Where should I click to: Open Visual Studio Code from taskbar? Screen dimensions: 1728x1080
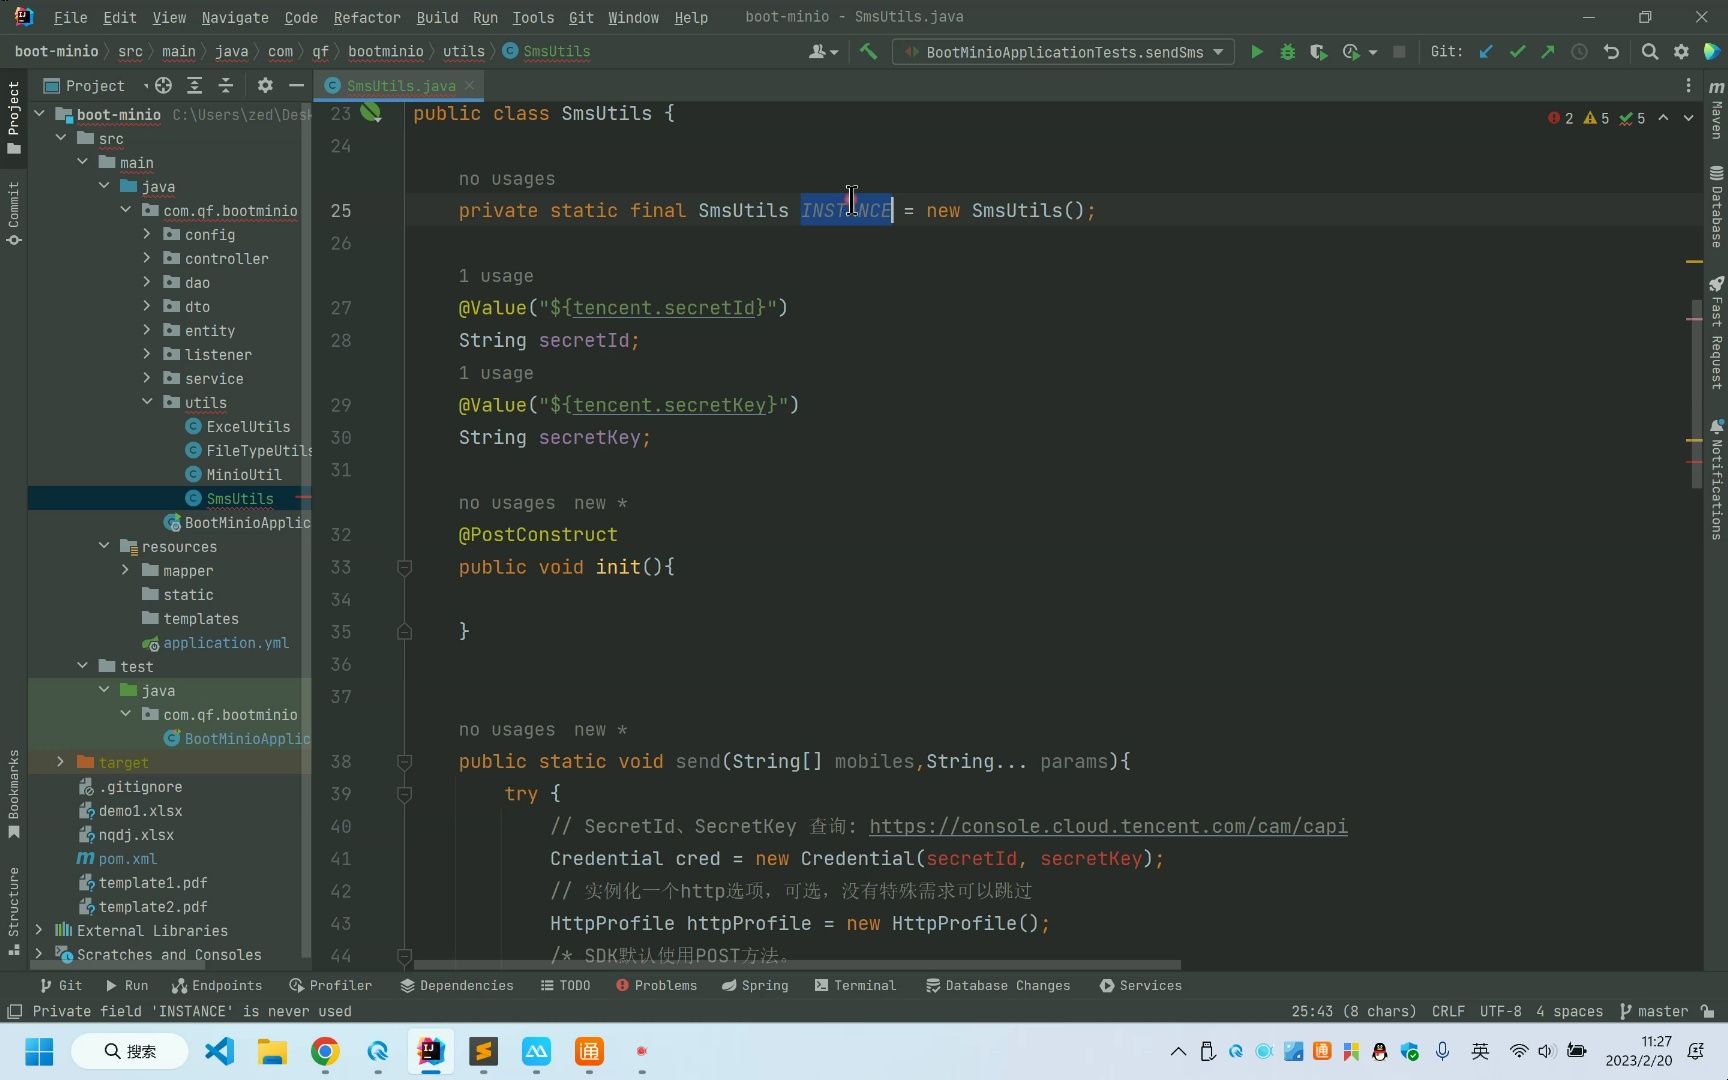click(219, 1051)
